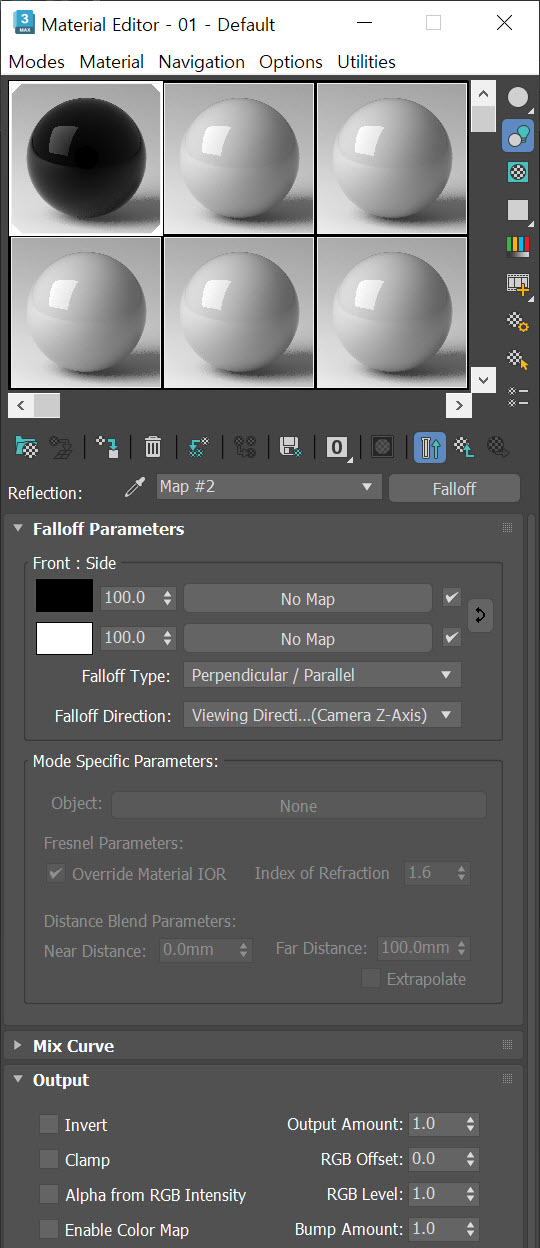Uncheck the second Side map enable checkbox
Screen dimensions: 540x1248
tap(452, 636)
